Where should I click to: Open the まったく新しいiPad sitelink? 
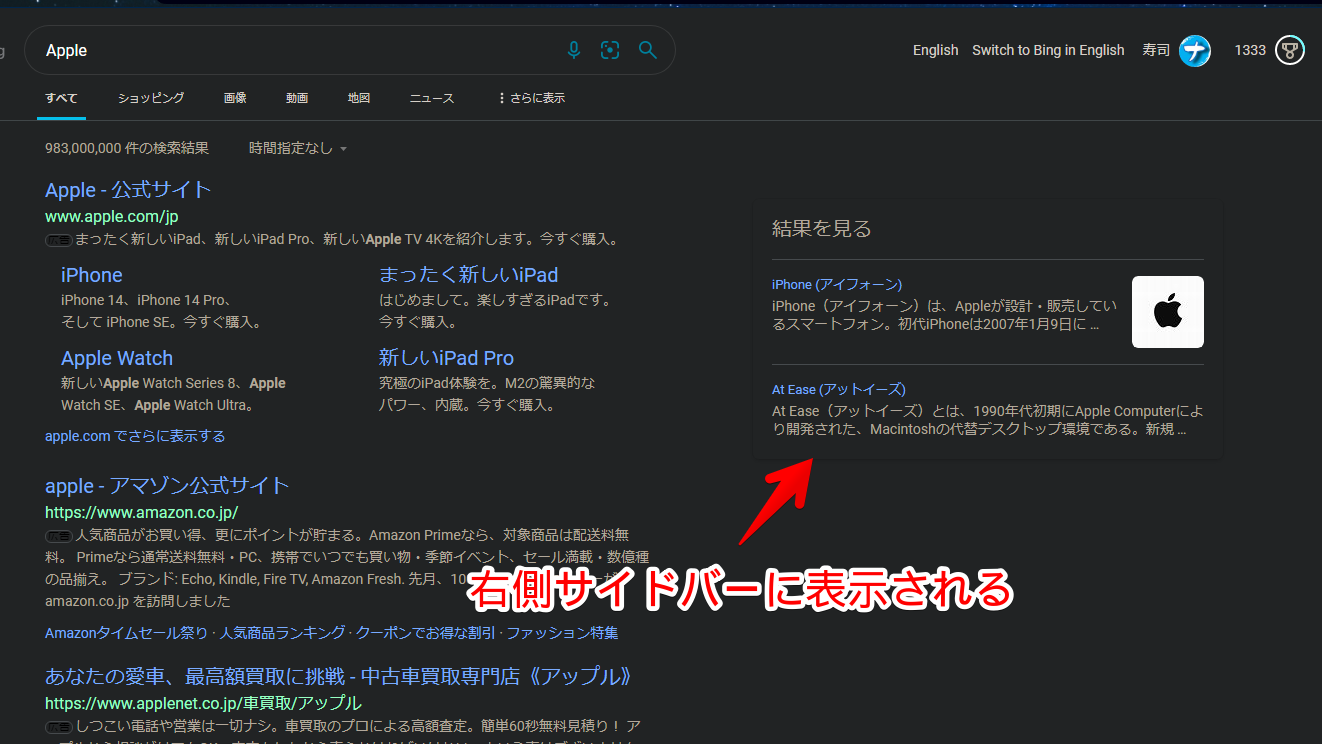(x=469, y=275)
